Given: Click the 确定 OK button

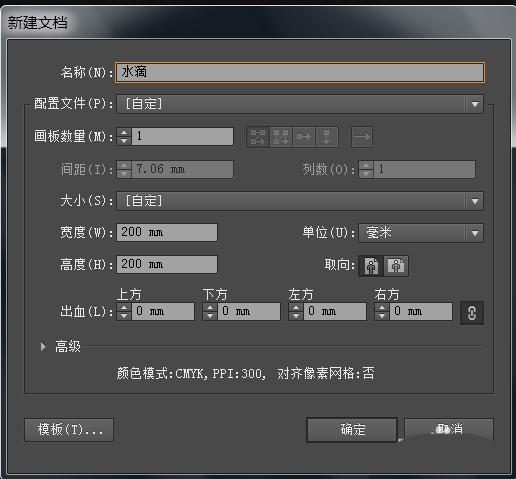Looking at the screenshot, I should (x=352, y=430).
